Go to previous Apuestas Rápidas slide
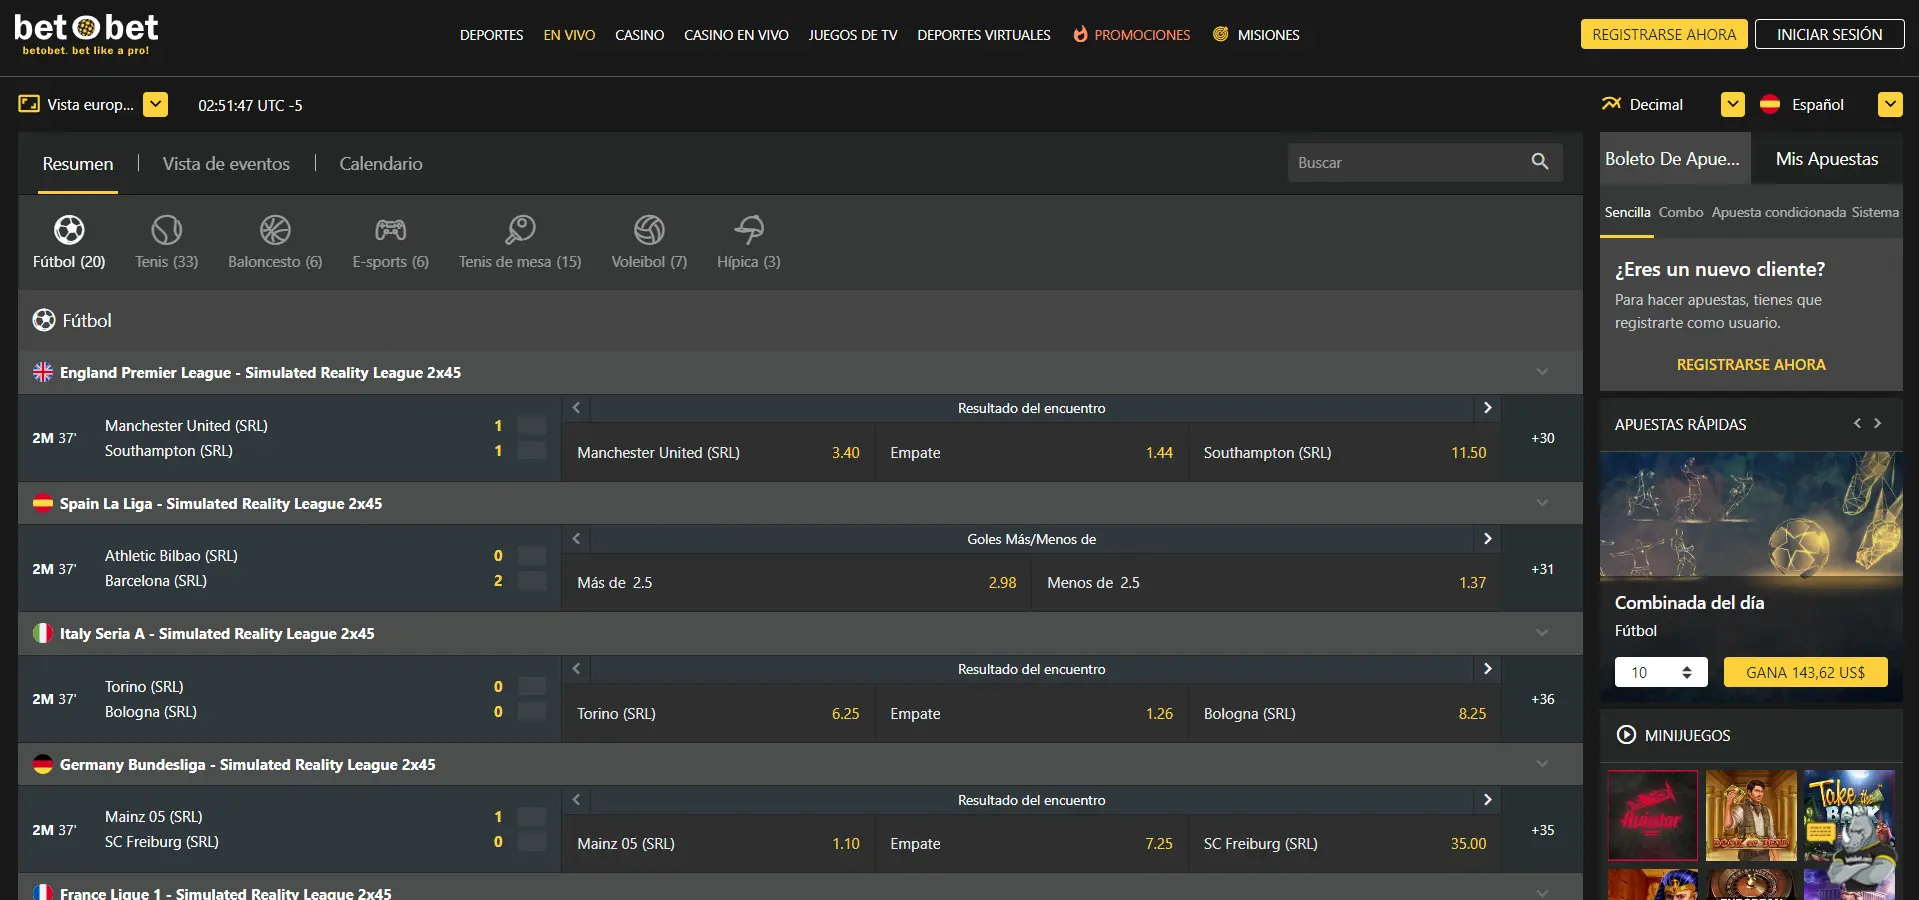Image resolution: width=1919 pixels, height=900 pixels. [1857, 424]
